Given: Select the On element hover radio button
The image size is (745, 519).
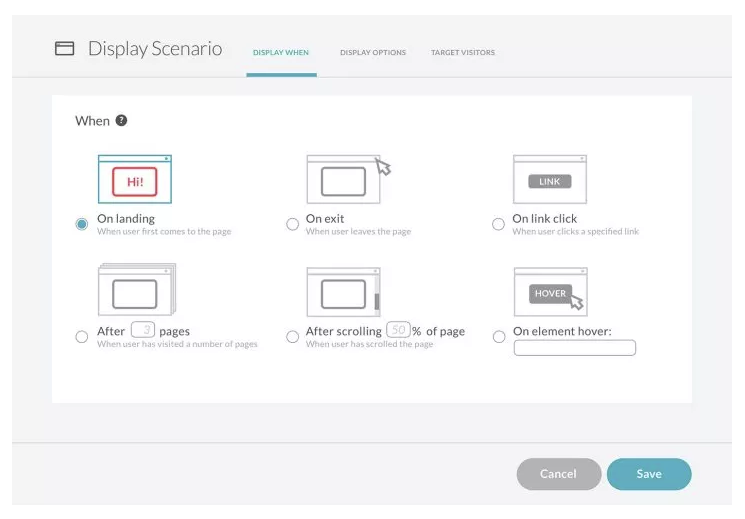Looking at the screenshot, I should click(x=499, y=337).
